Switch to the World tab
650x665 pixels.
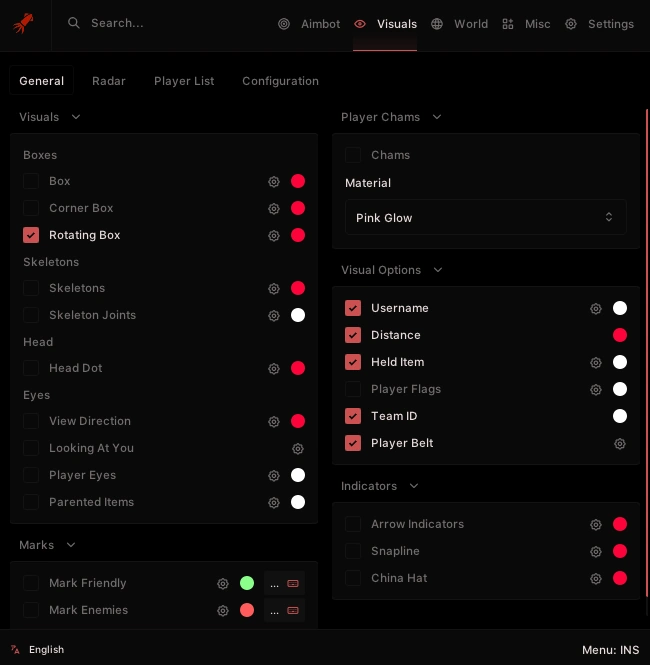pyautogui.click(x=459, y=24)
